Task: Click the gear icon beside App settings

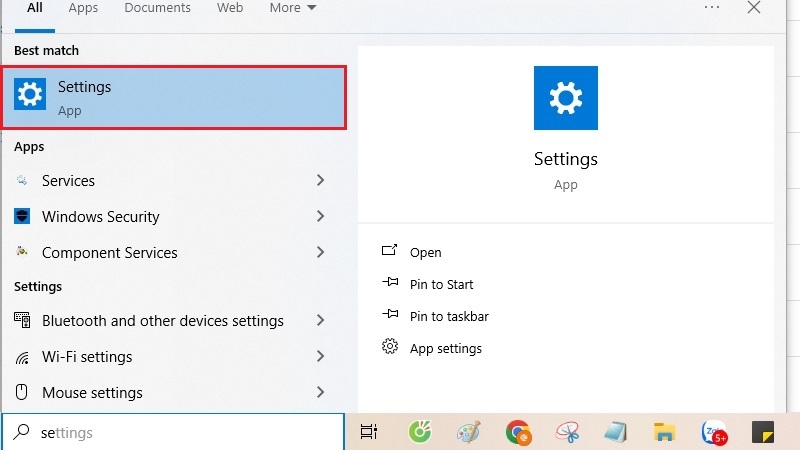Action: pos(390,346)
